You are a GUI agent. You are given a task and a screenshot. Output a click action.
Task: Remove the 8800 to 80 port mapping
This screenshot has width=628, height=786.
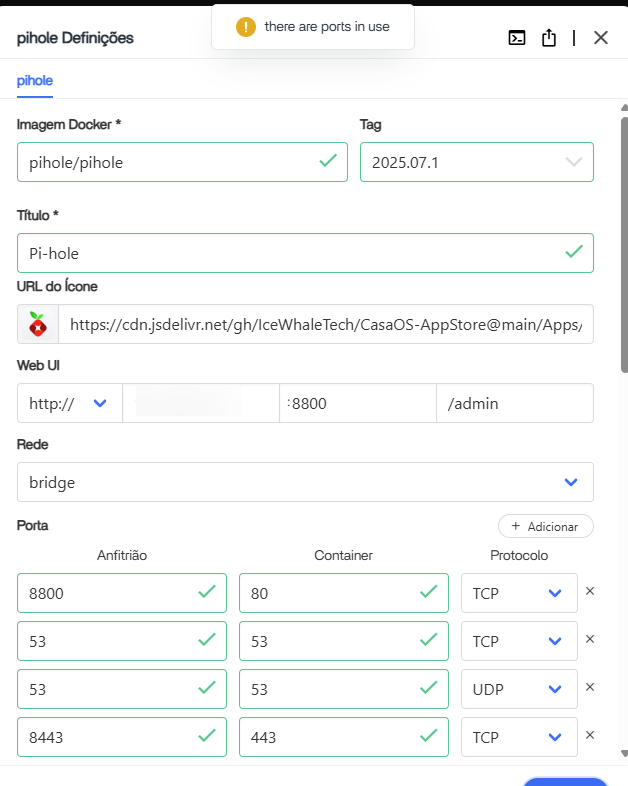(x=589, y=592)
